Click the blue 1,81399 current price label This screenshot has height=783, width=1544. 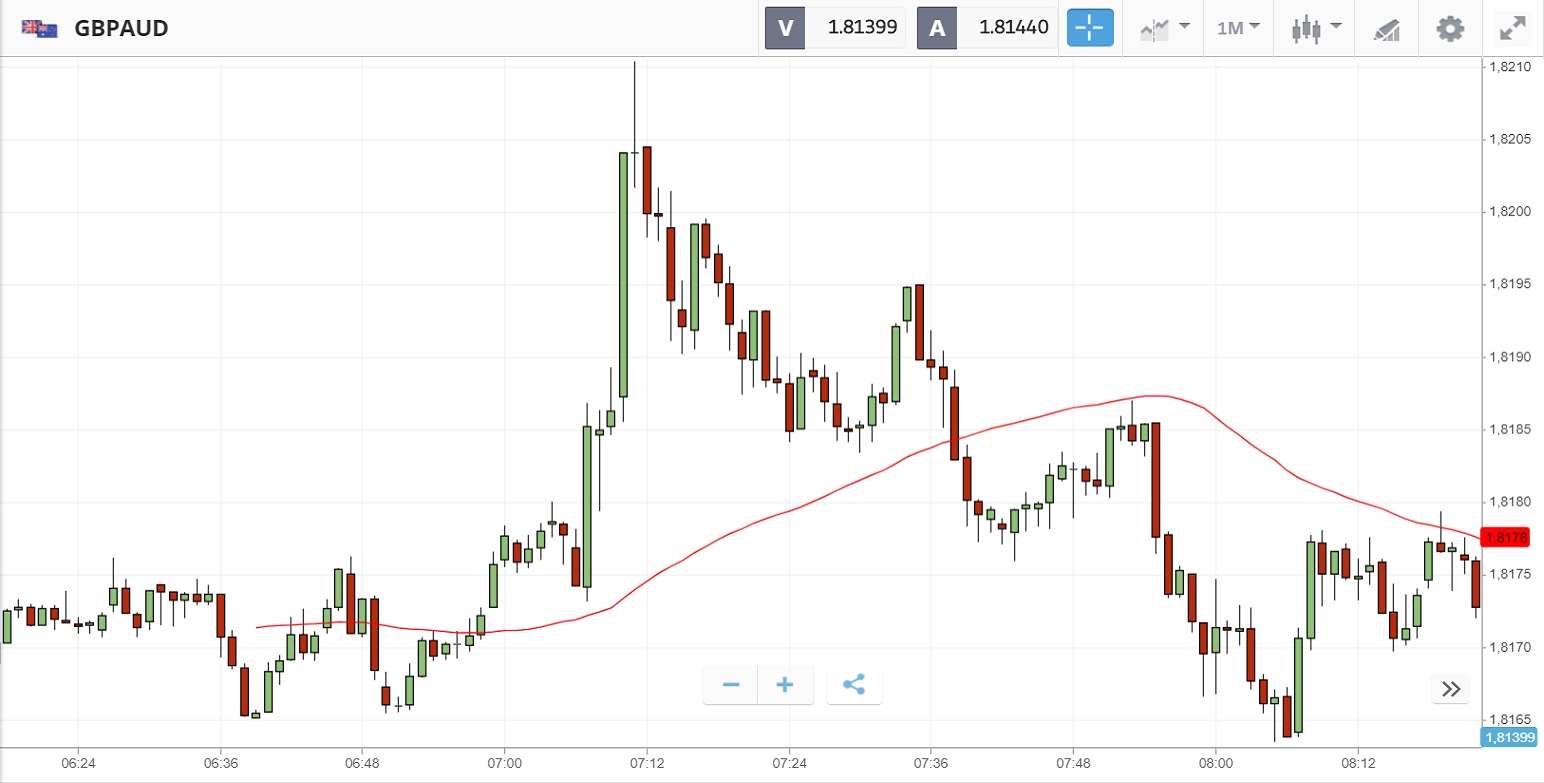(1510, 738)
